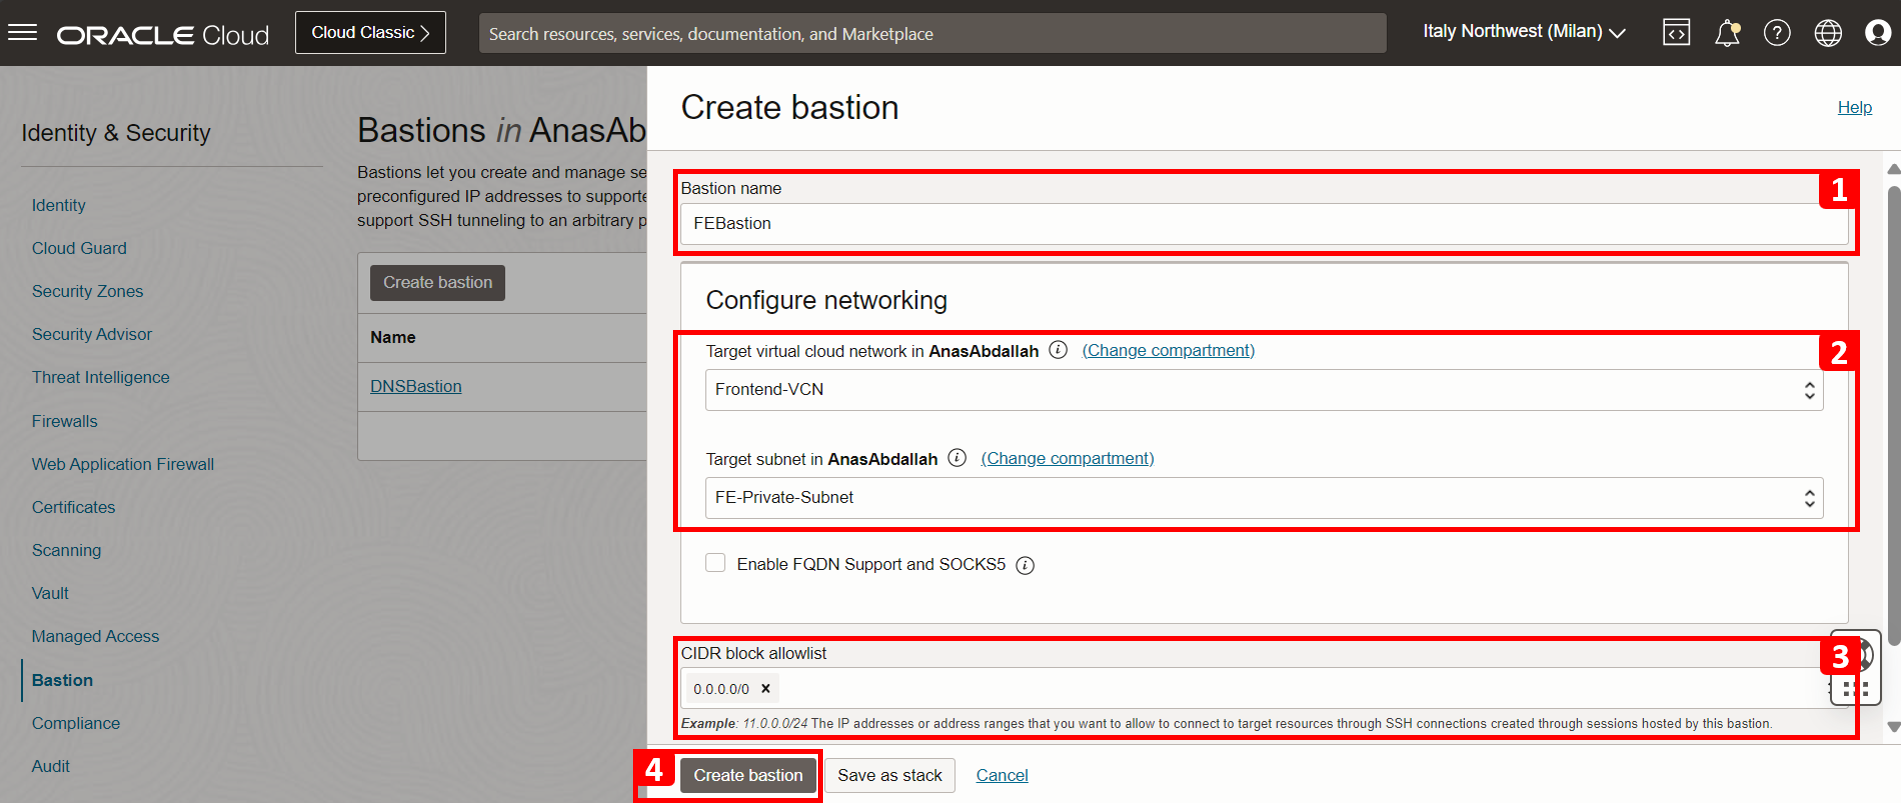Click the Oracle Cloud logo
The width and height of the screenshot is (1901, 803).
click(163, 35)
